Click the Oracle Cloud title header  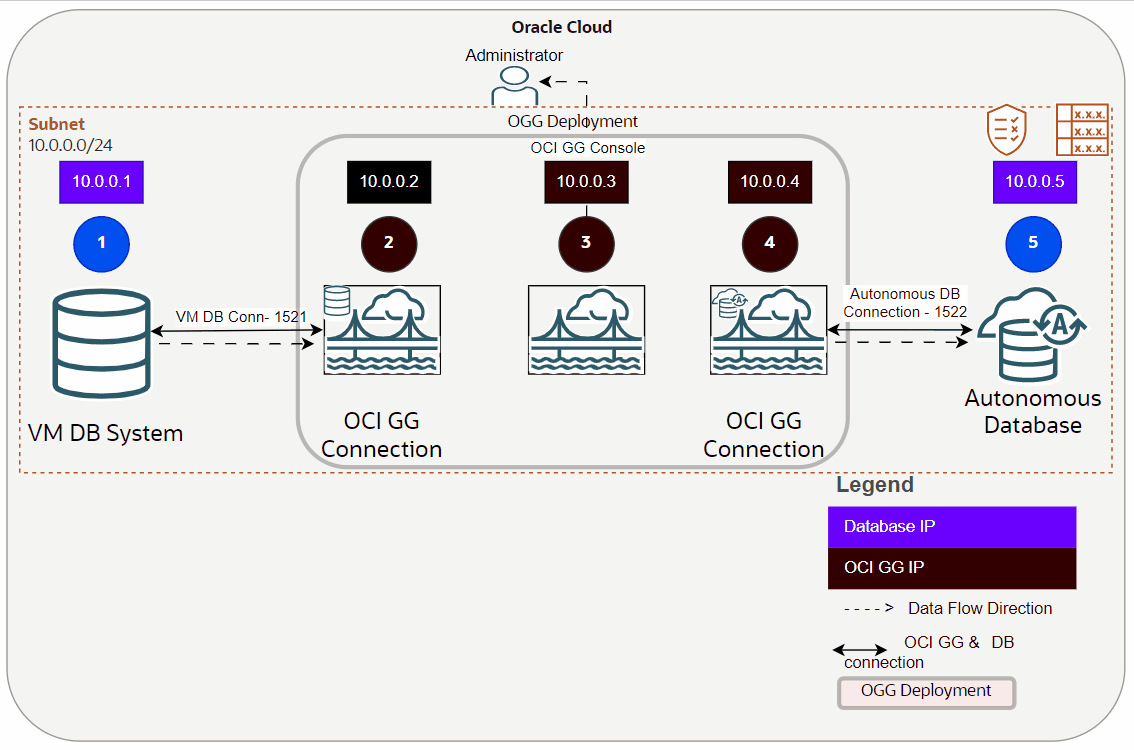[x=561, y=27]
